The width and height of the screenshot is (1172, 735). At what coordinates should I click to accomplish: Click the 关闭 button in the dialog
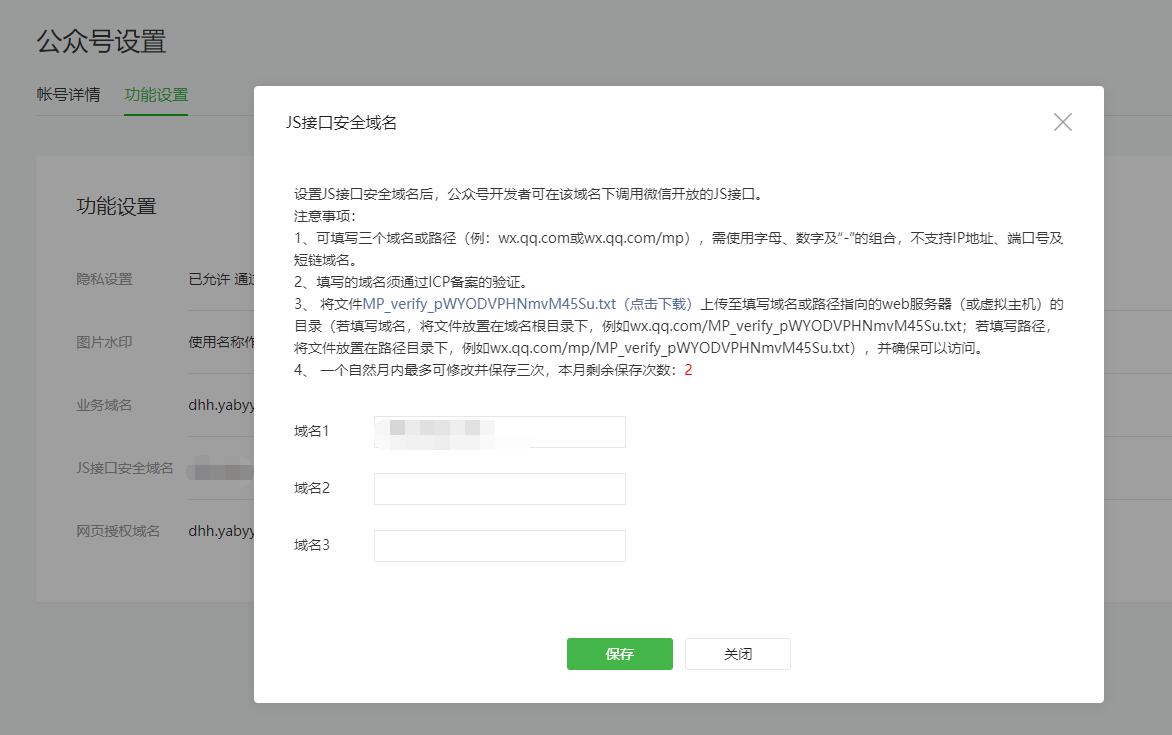click(x=737, y=653)
